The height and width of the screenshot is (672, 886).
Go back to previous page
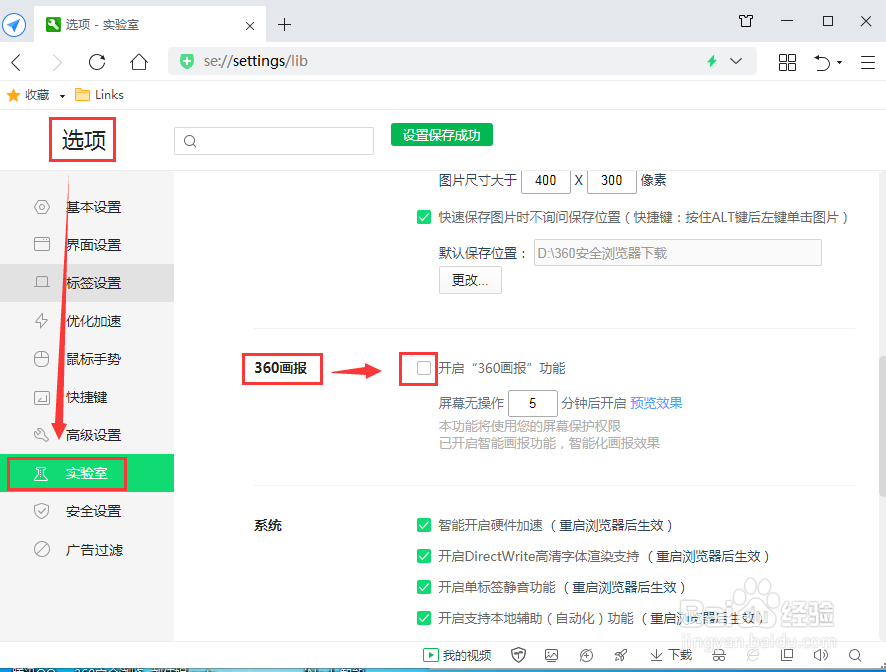(x=16, y=62)
